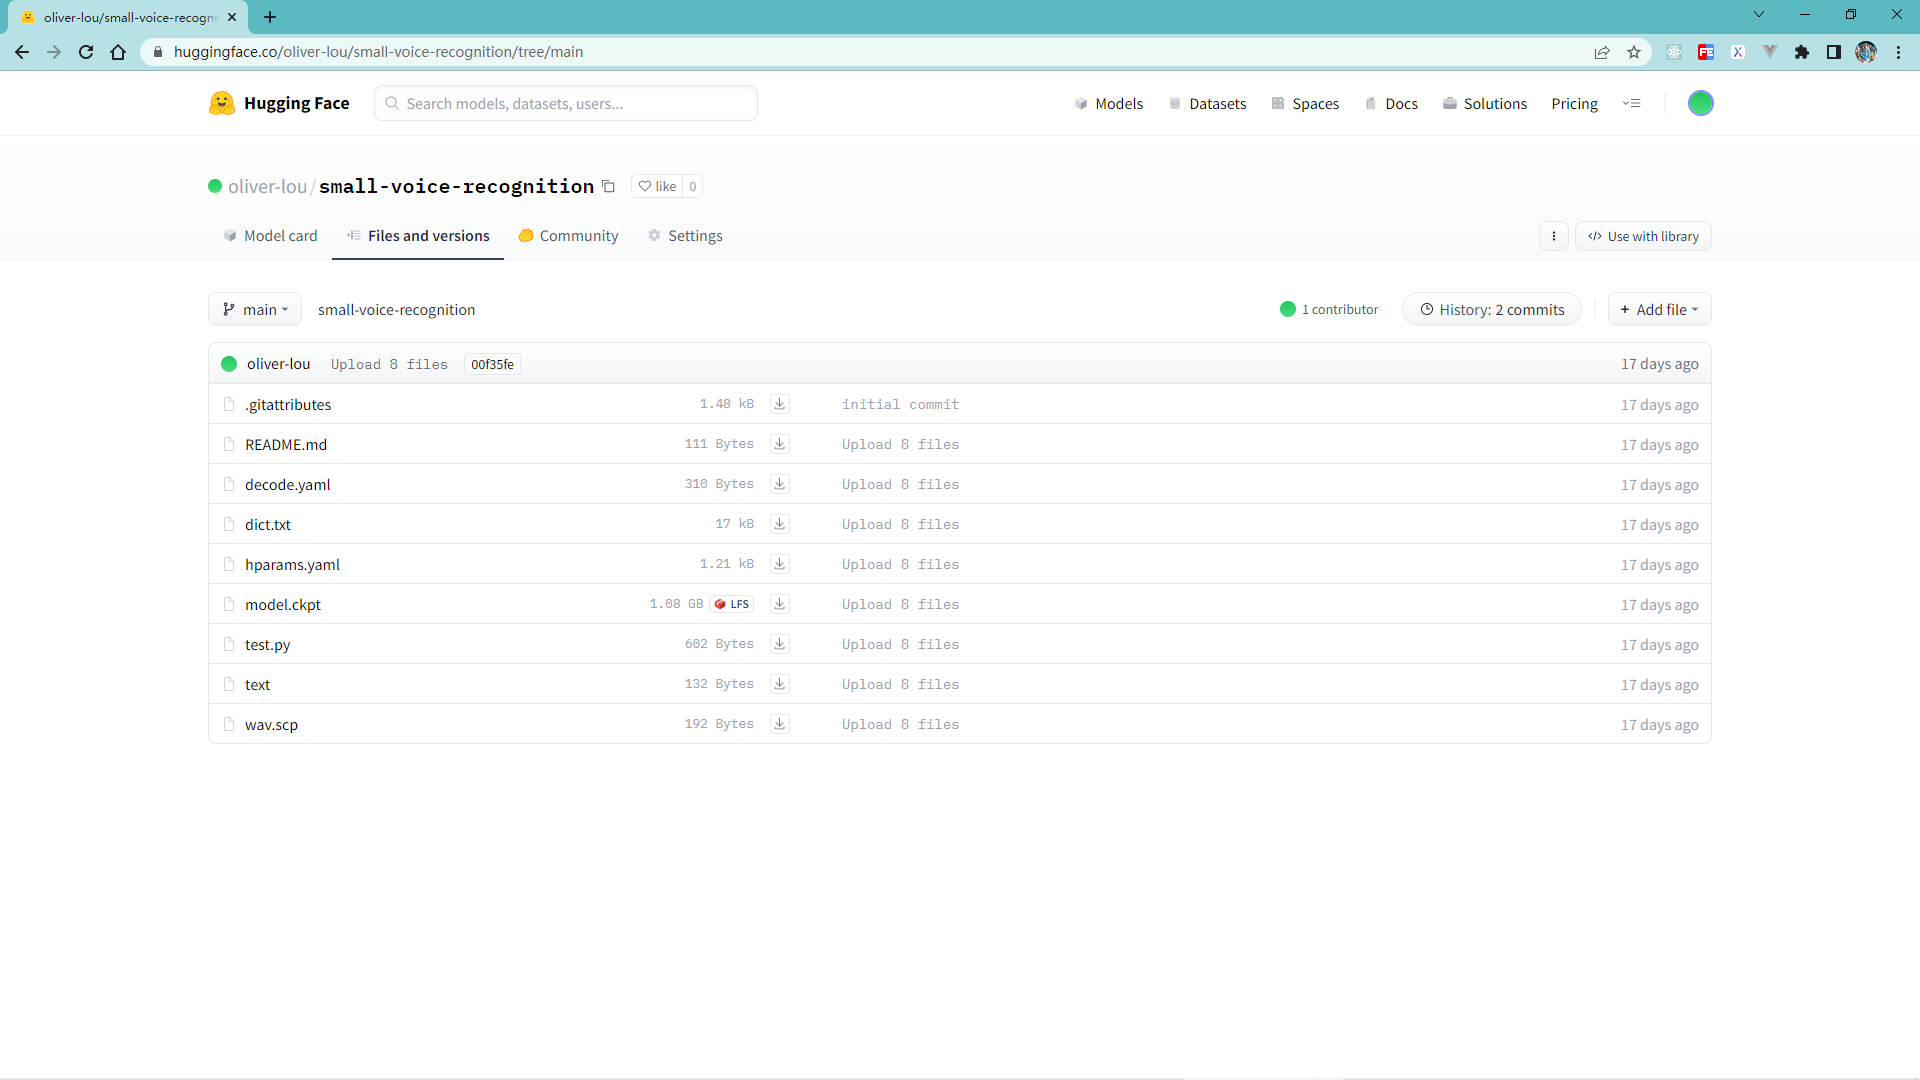Viewport: 1920px width, 1080px height.
Task: Download the README.md file
Action: pyautogui.click(x=780, y=444)
